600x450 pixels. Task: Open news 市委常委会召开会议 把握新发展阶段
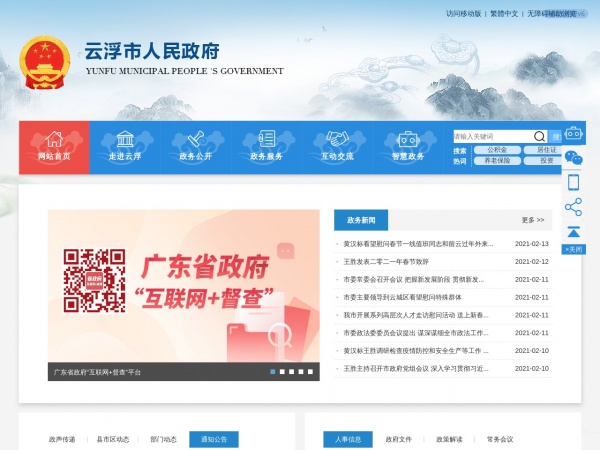[x=414, y=280]
